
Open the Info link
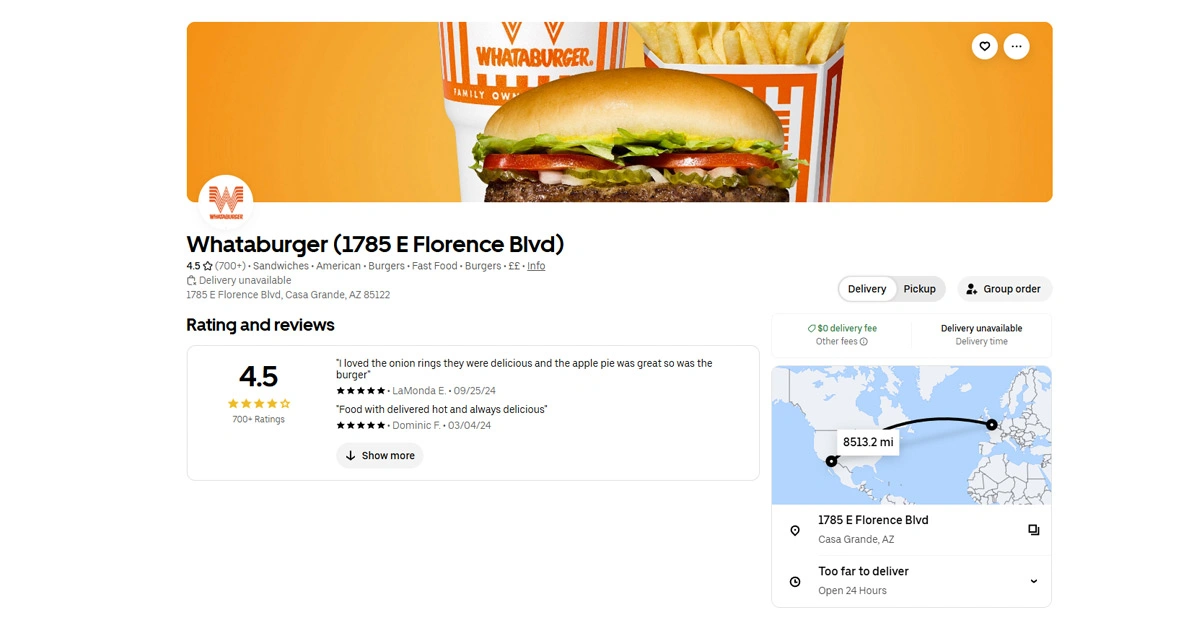(536, 266)
